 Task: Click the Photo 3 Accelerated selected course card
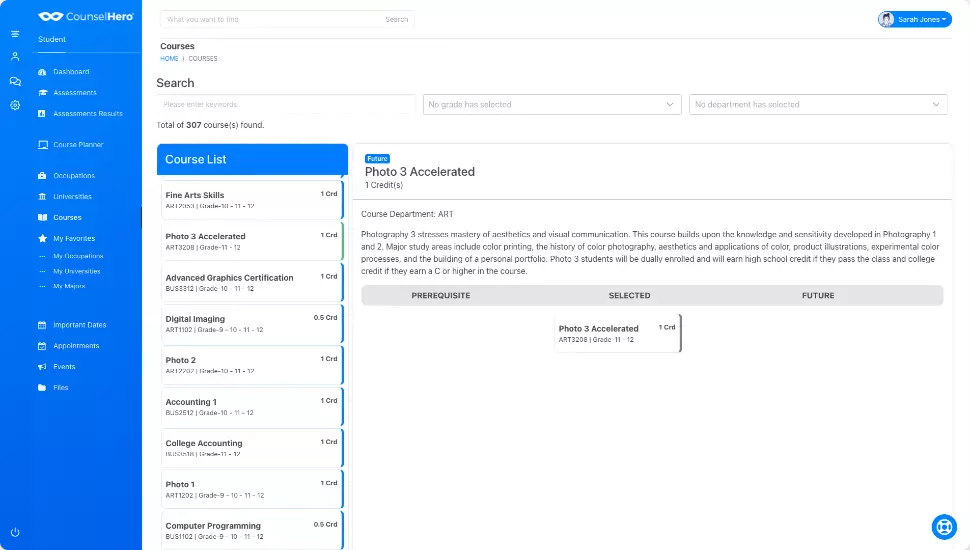point(617,333)
